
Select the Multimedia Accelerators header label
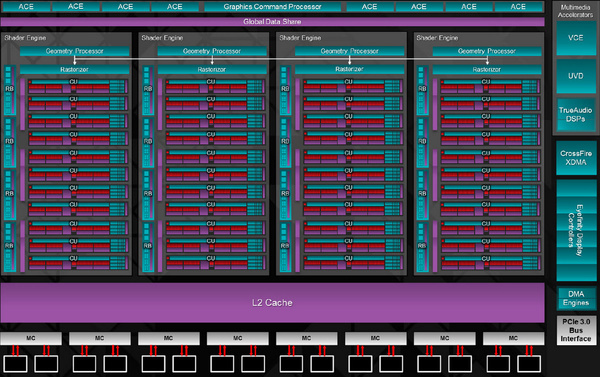click(x=575, y=11)
